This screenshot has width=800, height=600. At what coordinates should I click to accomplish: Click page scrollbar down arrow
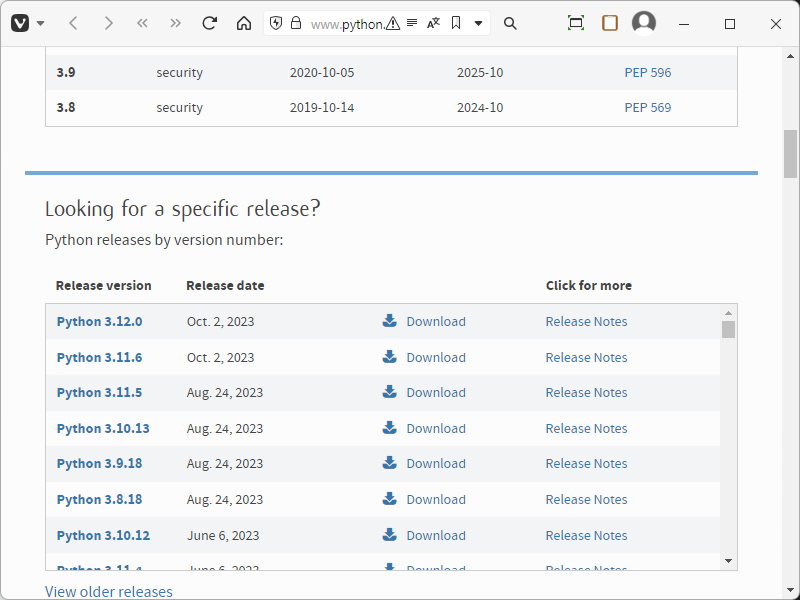pyautogui.click(x=791, y=591)
